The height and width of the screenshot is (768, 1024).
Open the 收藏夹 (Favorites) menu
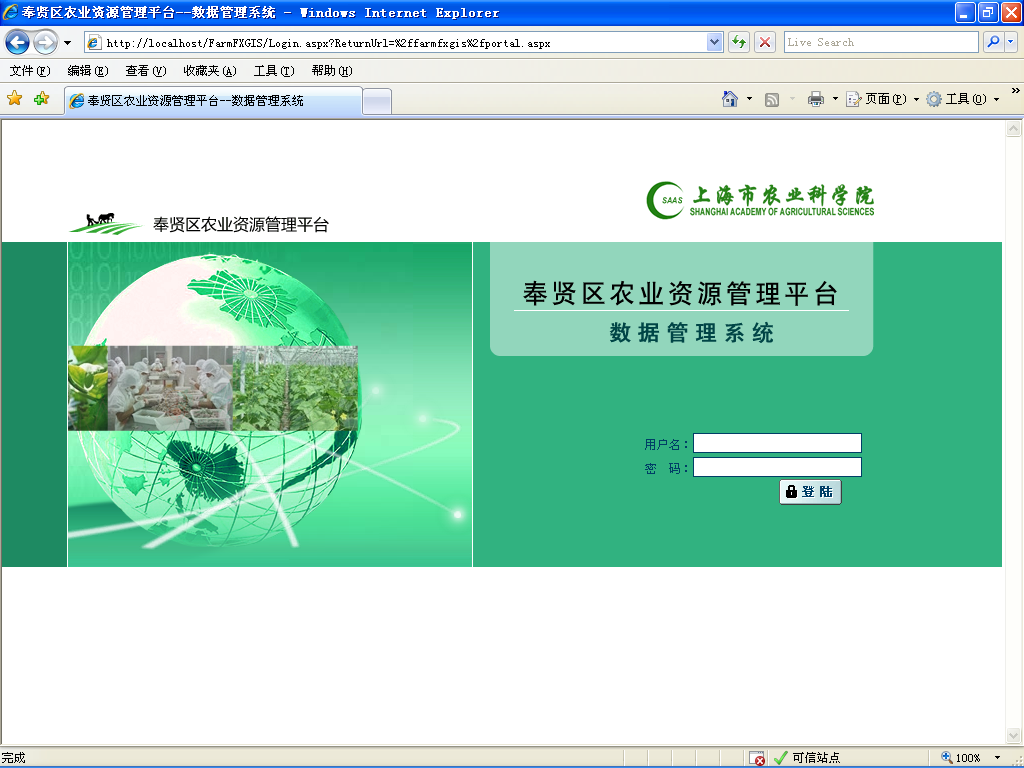coord(209,71)
